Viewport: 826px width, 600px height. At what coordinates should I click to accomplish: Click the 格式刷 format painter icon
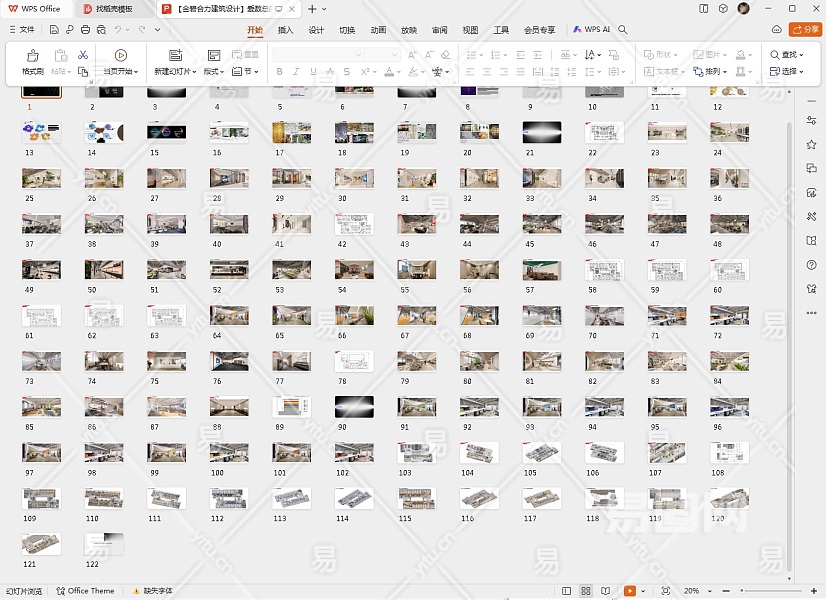(32, 56)
